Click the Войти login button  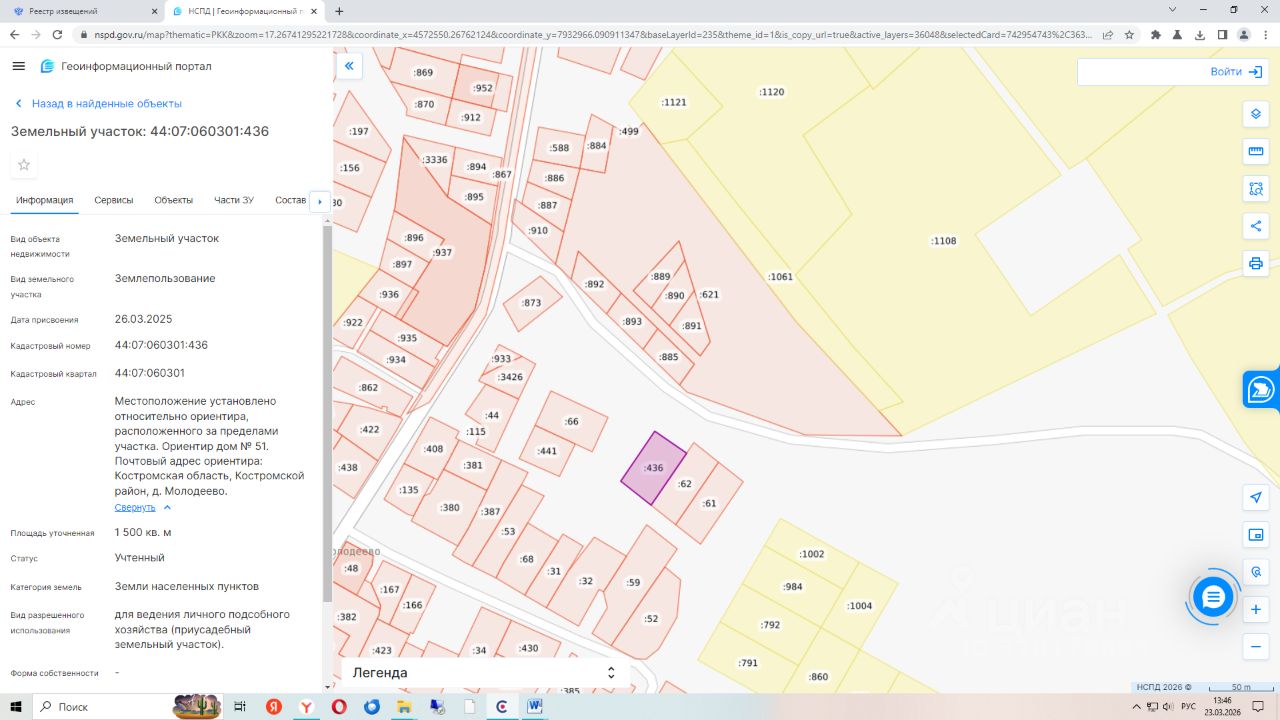1238,72
